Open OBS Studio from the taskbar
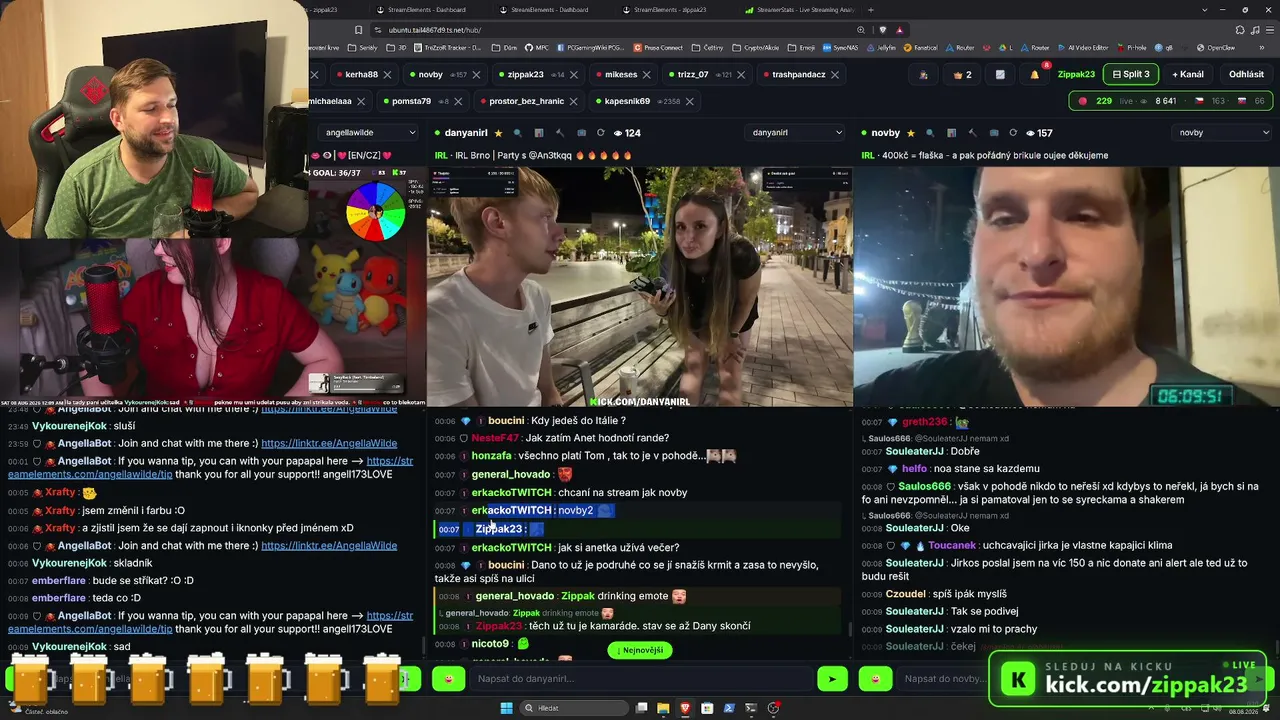The height and width of the screenshot is (720, 1280). tap(773, 708)
